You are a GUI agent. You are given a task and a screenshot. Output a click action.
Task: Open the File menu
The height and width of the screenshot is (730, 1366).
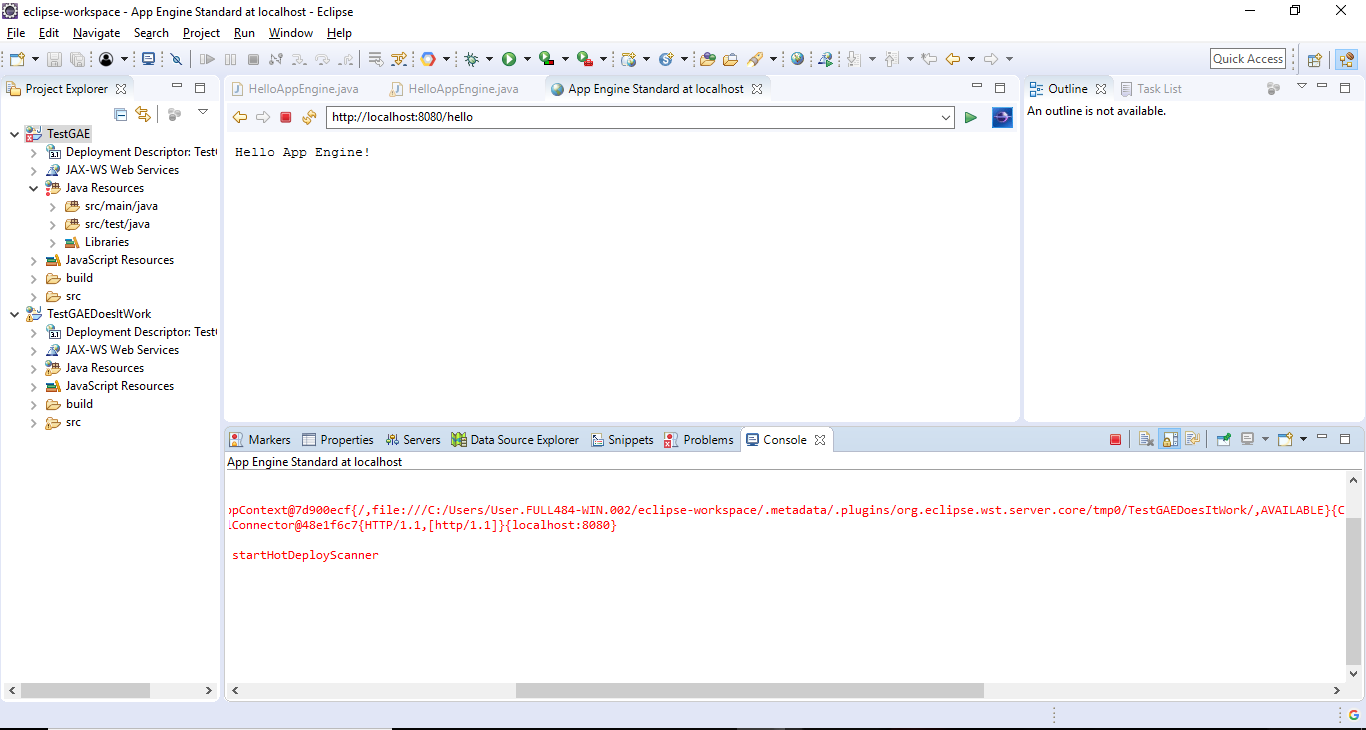(16, 33)
